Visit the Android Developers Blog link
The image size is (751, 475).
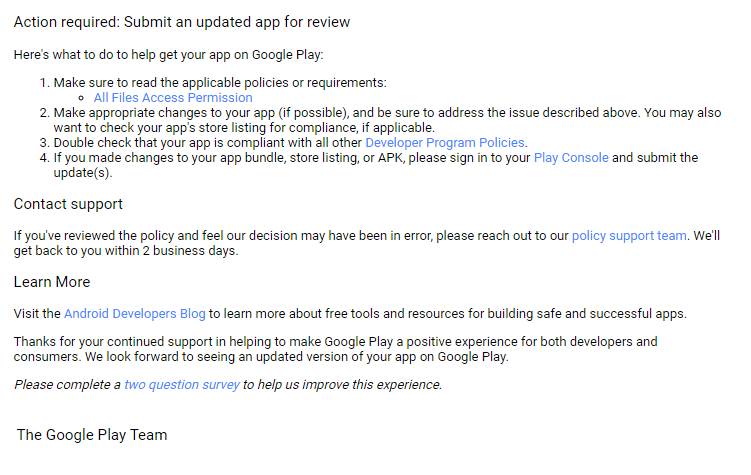[135, 314]
